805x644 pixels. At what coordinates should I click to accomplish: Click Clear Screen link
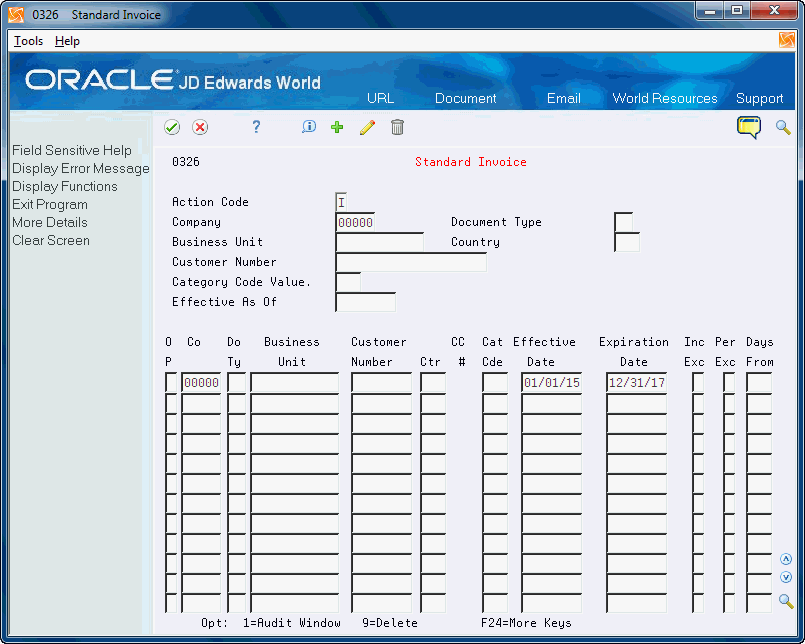click(x=51, y=240)
